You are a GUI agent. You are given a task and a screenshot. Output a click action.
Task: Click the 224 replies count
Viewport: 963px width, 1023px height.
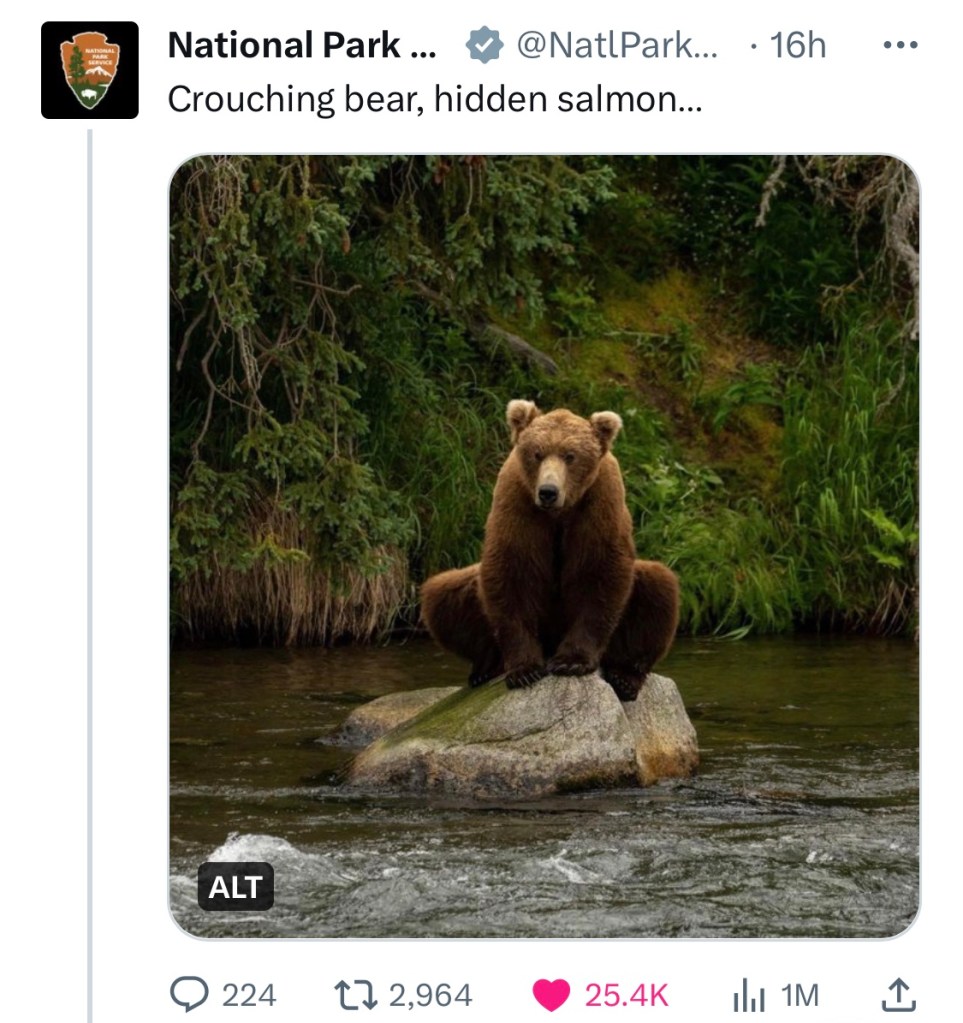click(x=249, y=995)
